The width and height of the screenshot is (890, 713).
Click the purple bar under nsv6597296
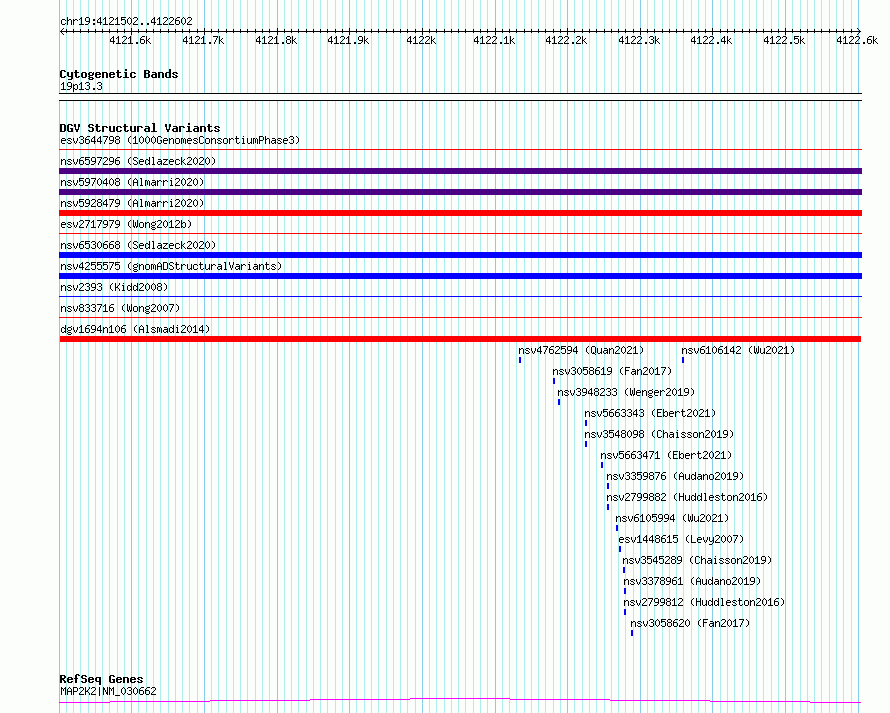[460, 171]
